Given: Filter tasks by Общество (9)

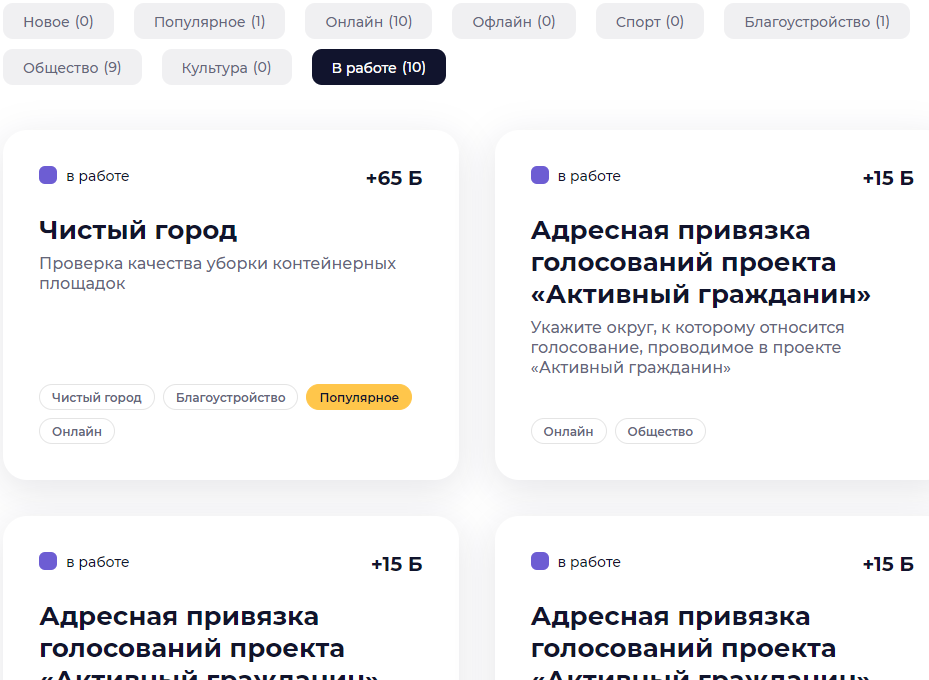Looking at the screenshot, I should pyautogui.click(x=72, y=68).
